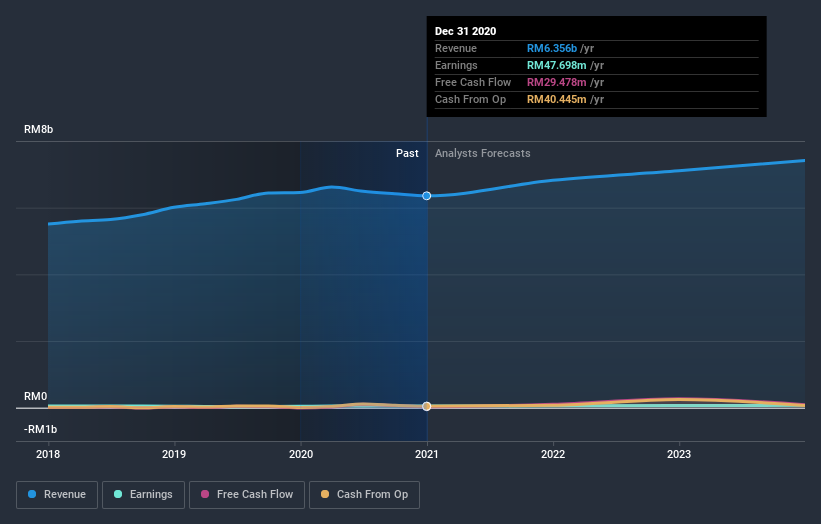Click the 2022 x-axis label

pyautogui.click(x=553, y=454)
